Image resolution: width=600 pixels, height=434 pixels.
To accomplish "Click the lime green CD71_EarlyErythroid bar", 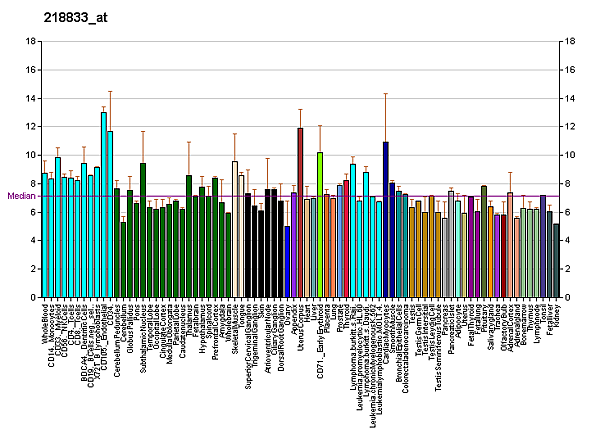I will pos(320,225).
